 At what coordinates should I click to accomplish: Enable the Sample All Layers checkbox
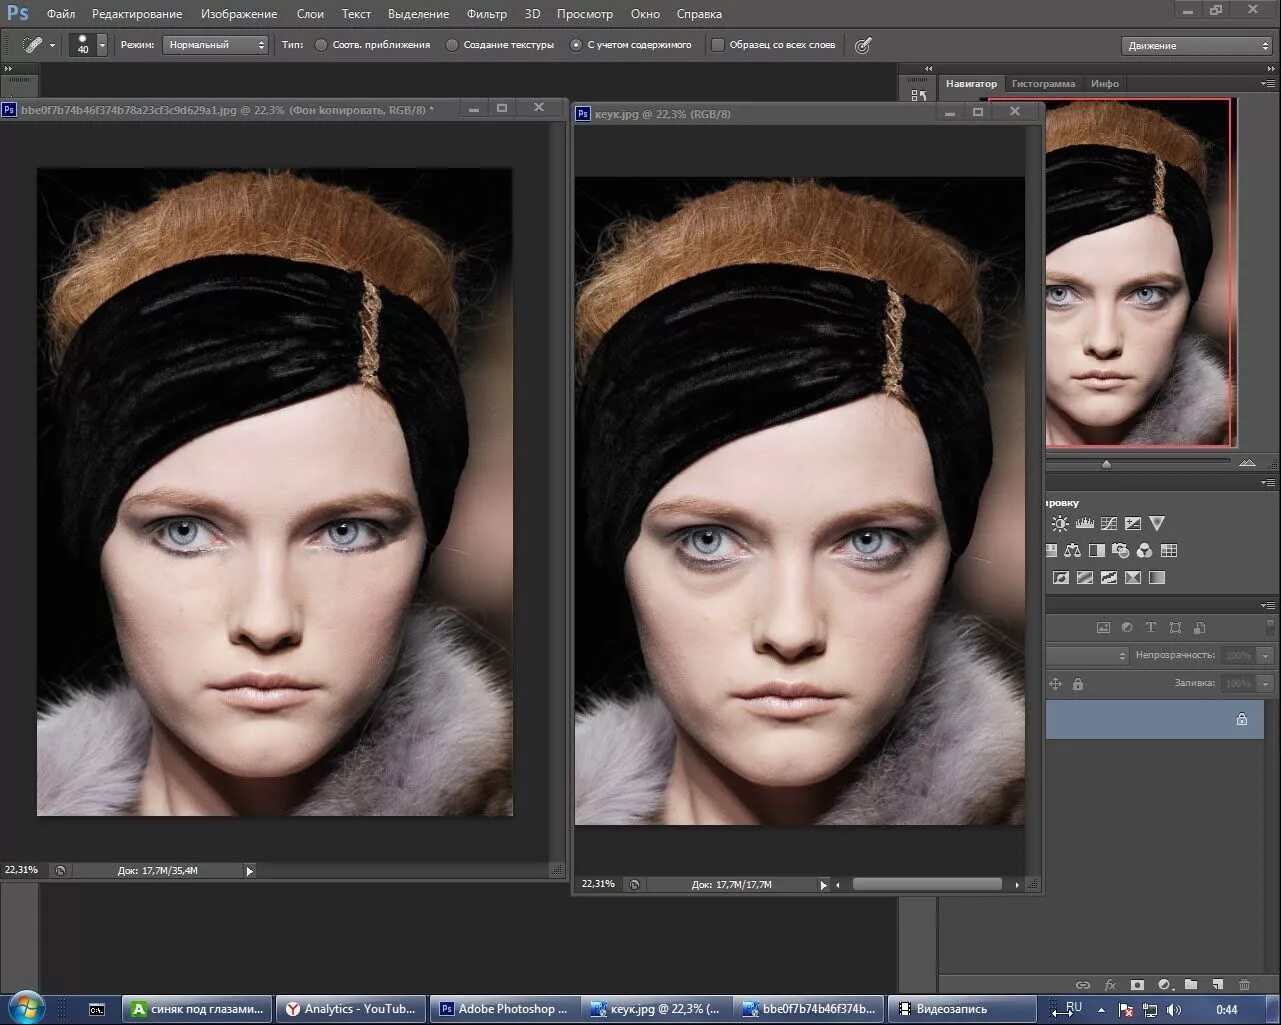[x=717, y=45]
